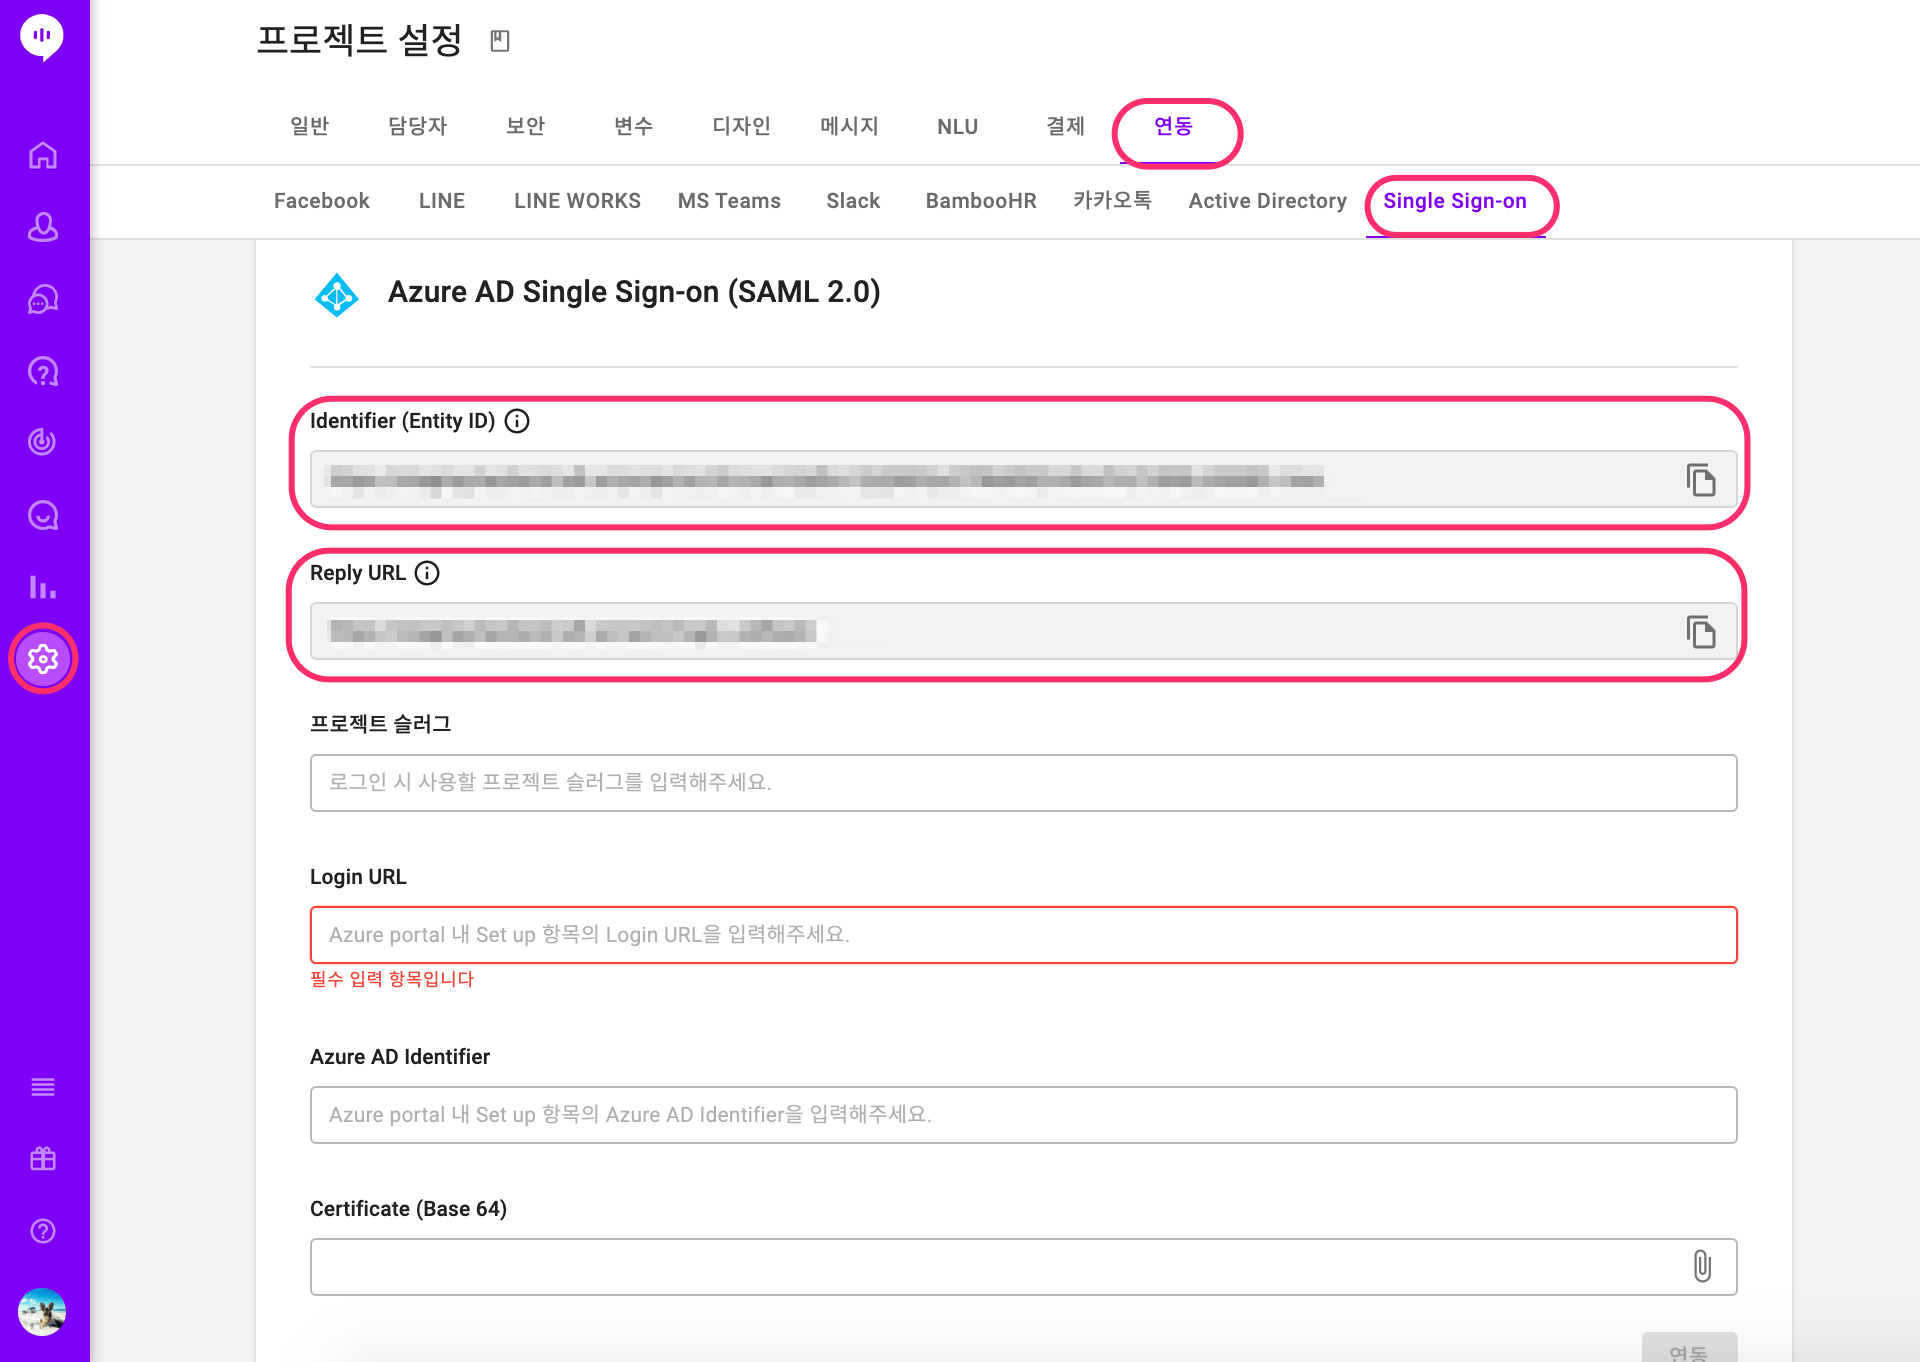The width and height of the screenshot is (1920, 1362).
Task: Open the home icon in sidebar
Action: pyautogui.click(x=43, y=156)
